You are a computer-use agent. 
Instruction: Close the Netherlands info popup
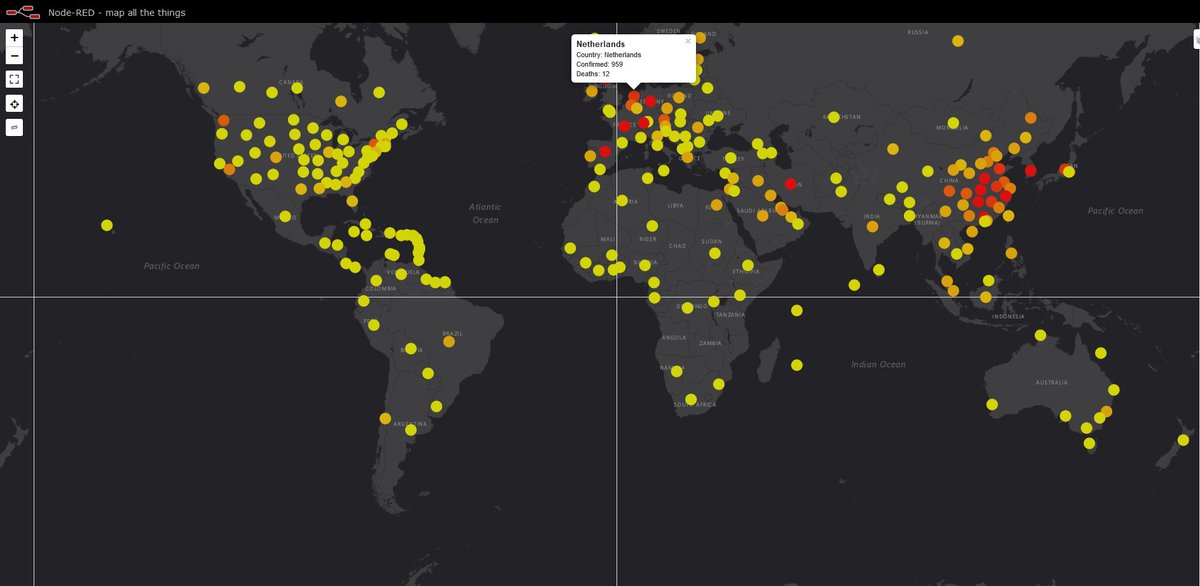pos(689,39)
